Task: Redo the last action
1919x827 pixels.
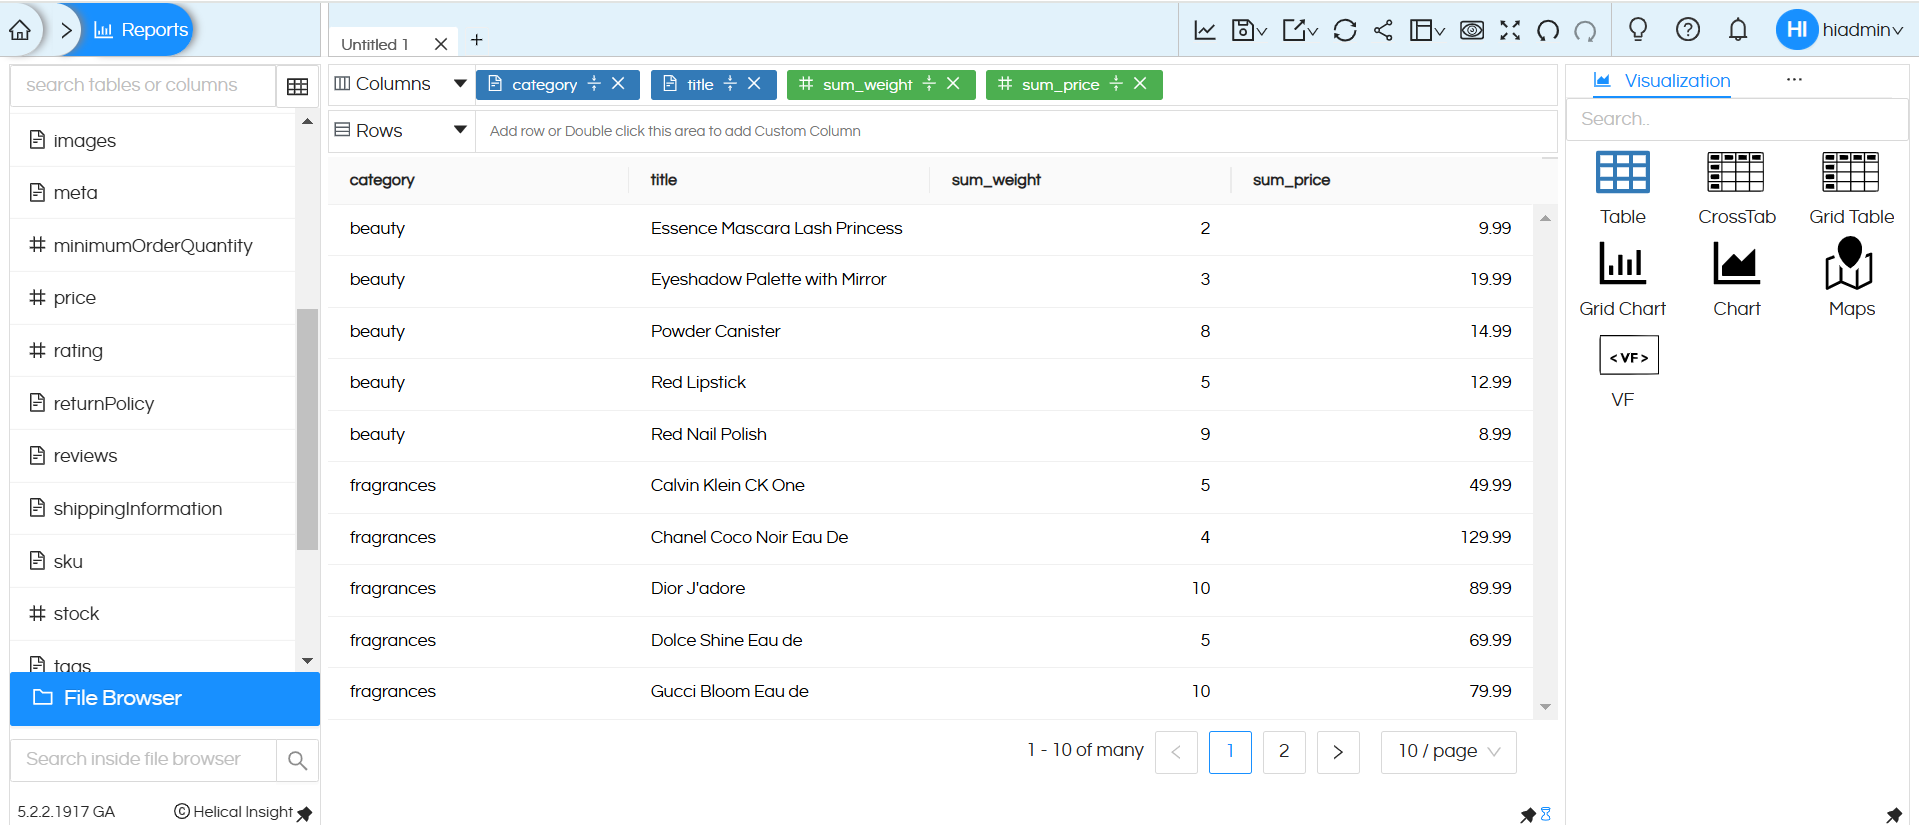Action: coord(1585,31)
